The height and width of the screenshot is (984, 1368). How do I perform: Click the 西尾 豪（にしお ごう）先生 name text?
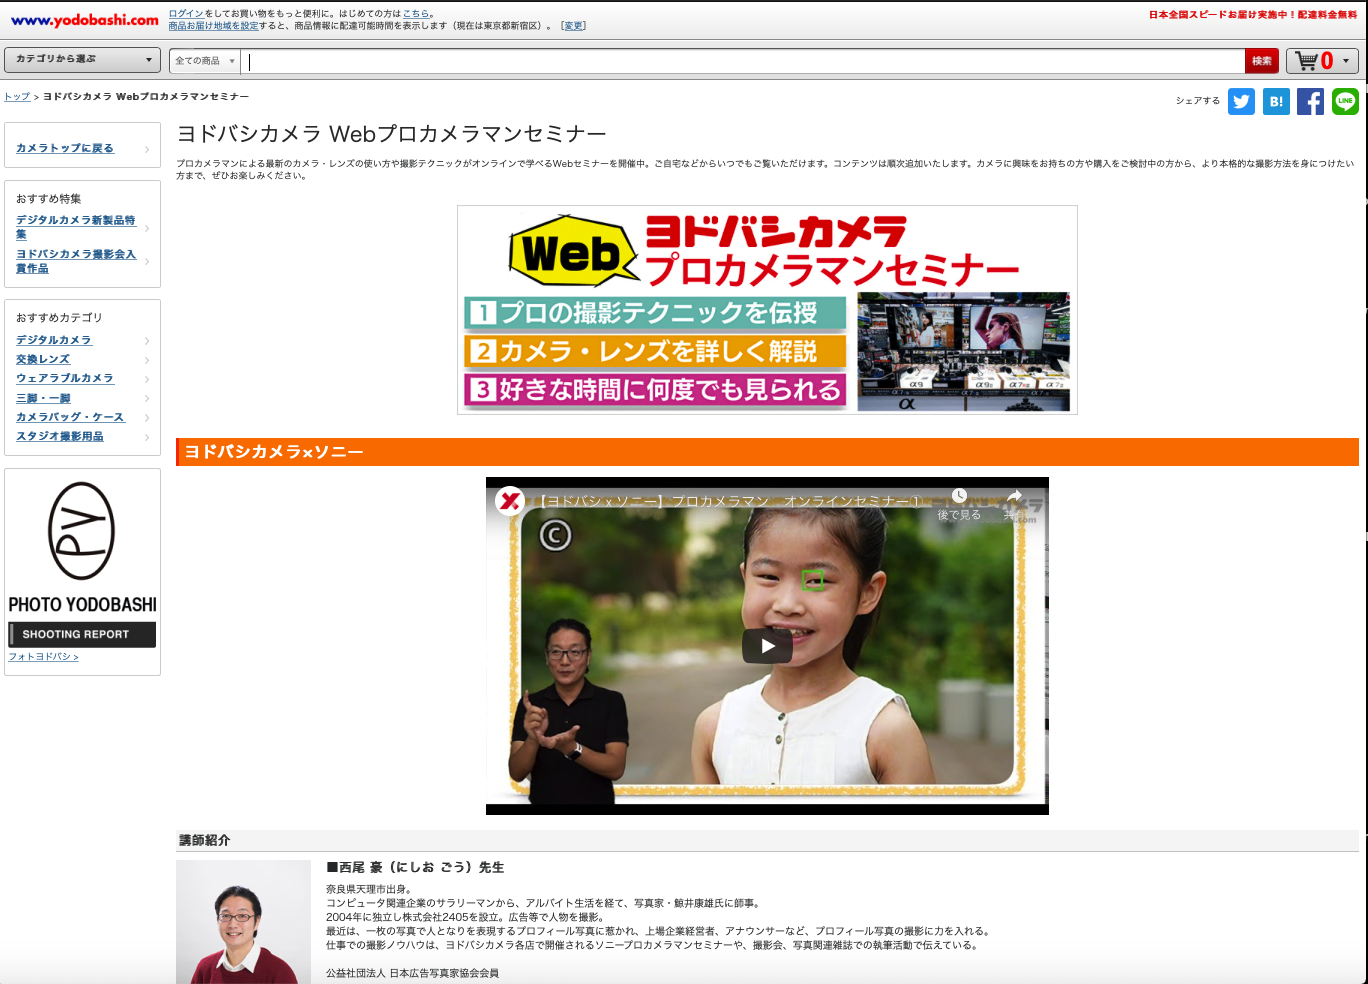415,867
